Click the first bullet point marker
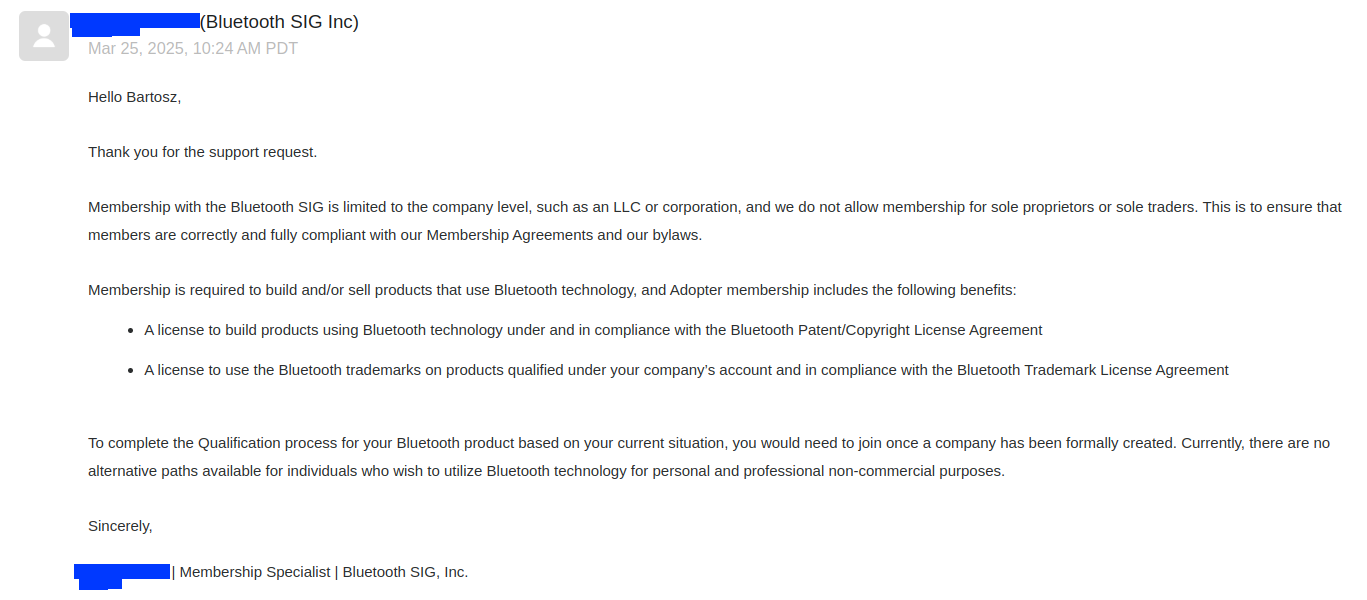 (x=131, y=330)
